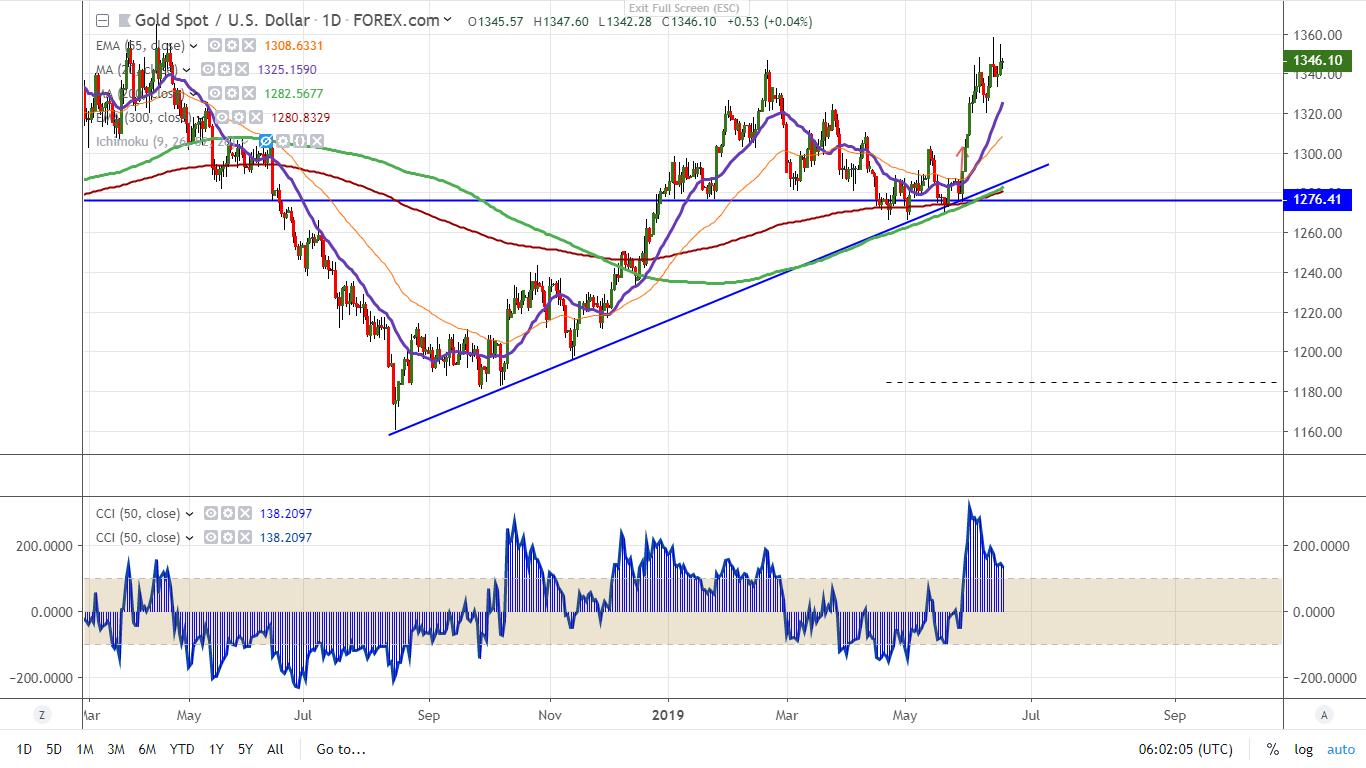Remove the EMA (300, close) indicator

[254, 118]
